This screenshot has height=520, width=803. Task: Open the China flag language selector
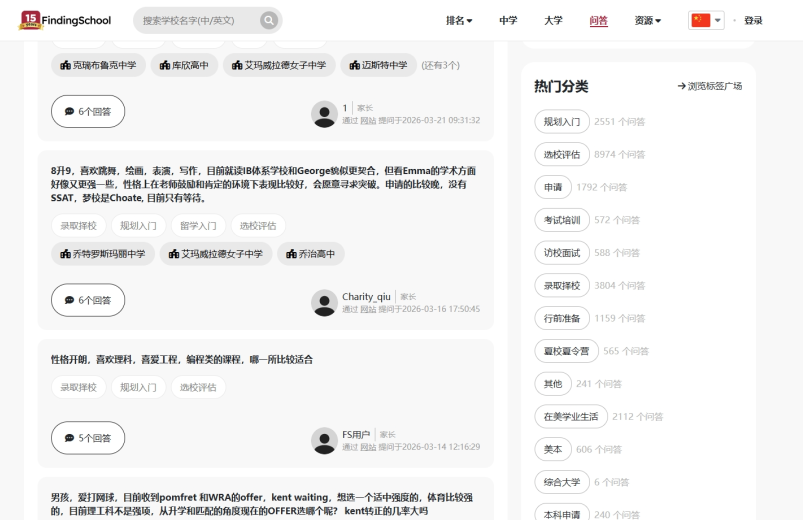tap(706, 20)
